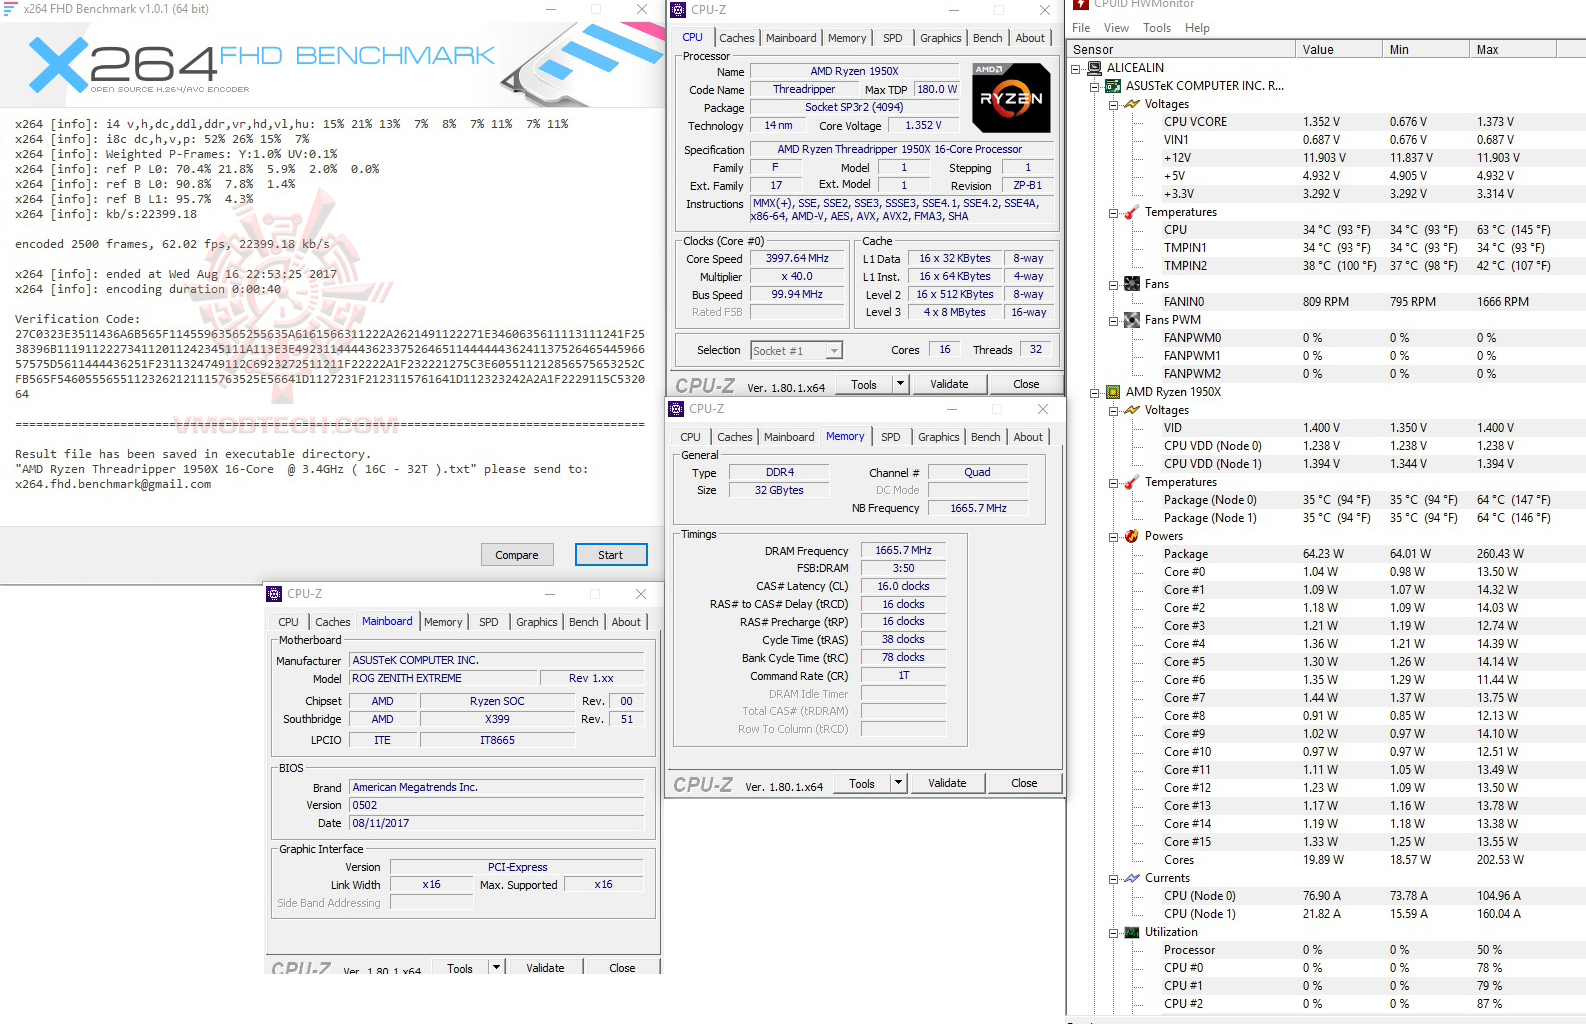
Task: Switch to Caches tab in top CPU-Z window
Action: [737, 38]
